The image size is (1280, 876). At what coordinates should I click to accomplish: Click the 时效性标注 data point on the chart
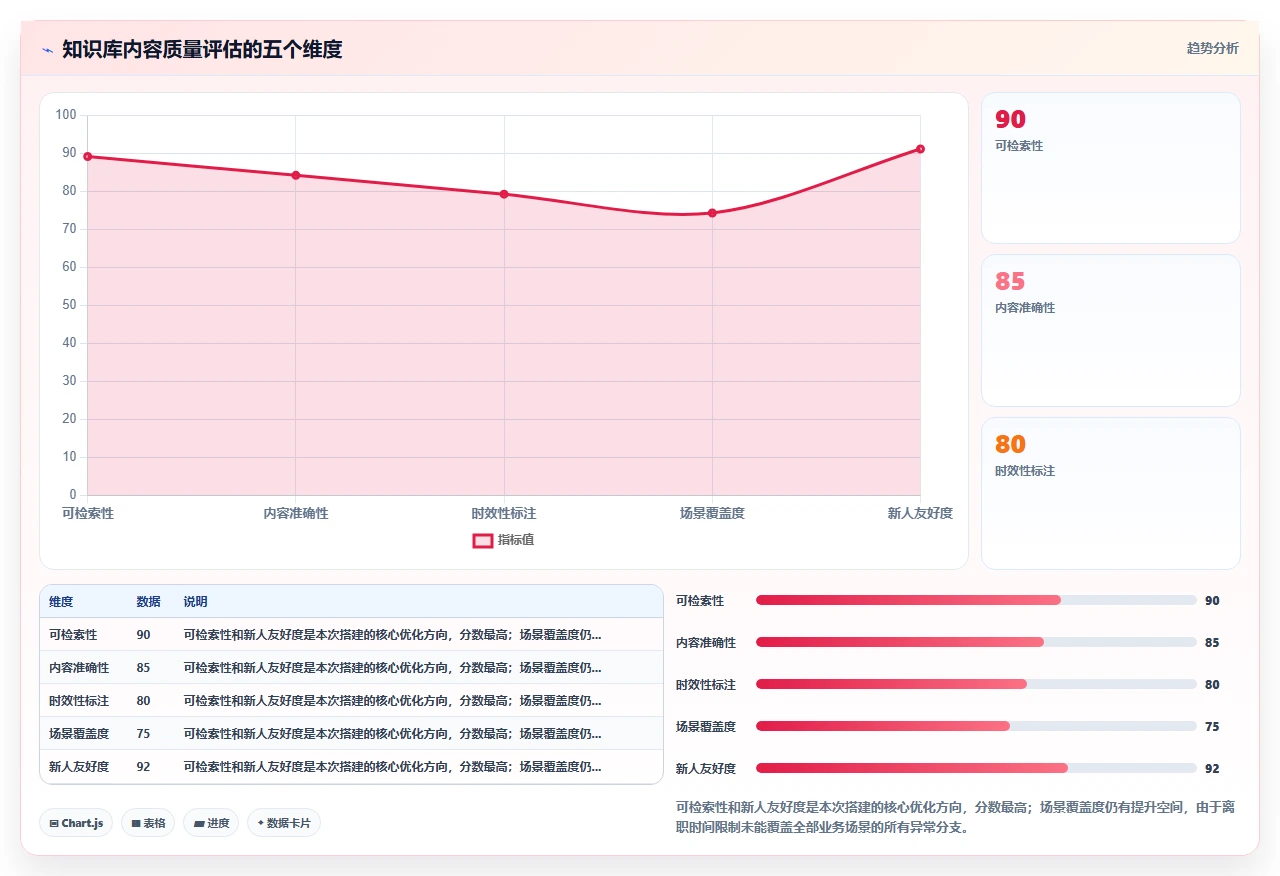(504, 194)
